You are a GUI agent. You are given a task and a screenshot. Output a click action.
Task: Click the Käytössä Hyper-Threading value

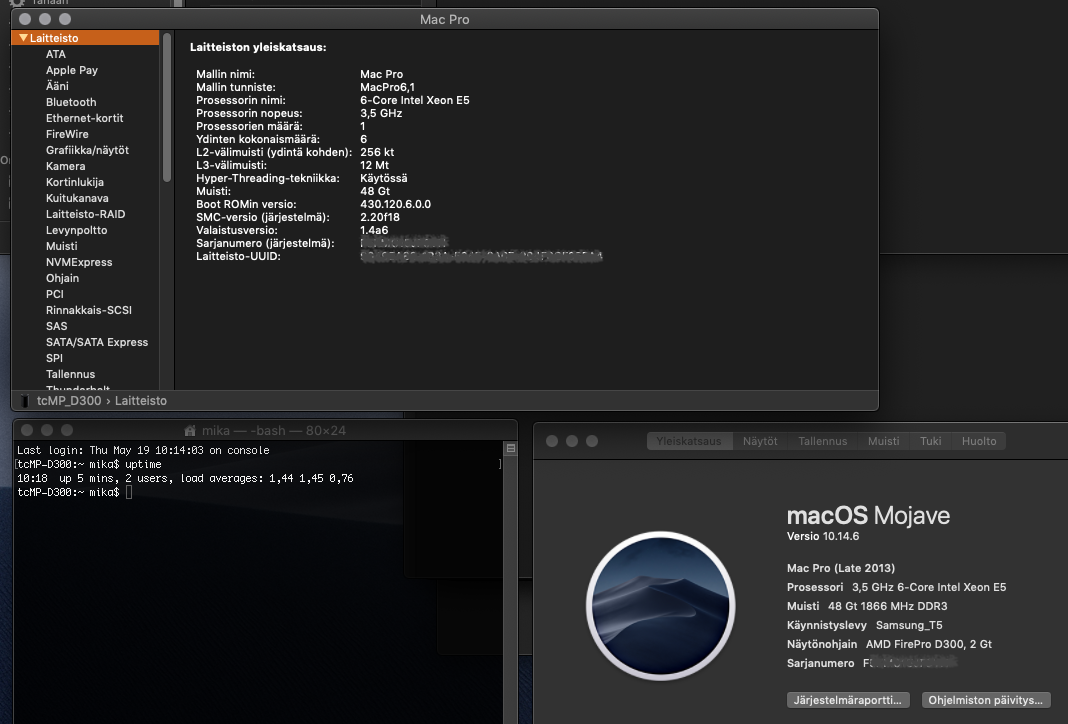point(383,178)
